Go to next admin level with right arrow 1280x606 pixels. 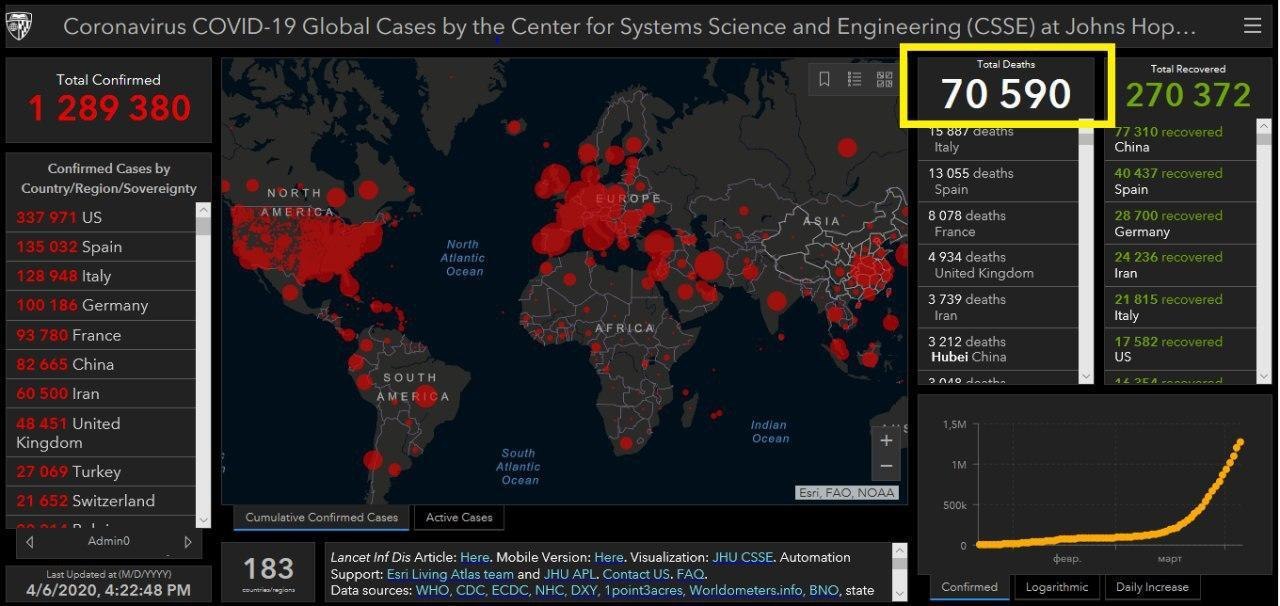[187, 542]
